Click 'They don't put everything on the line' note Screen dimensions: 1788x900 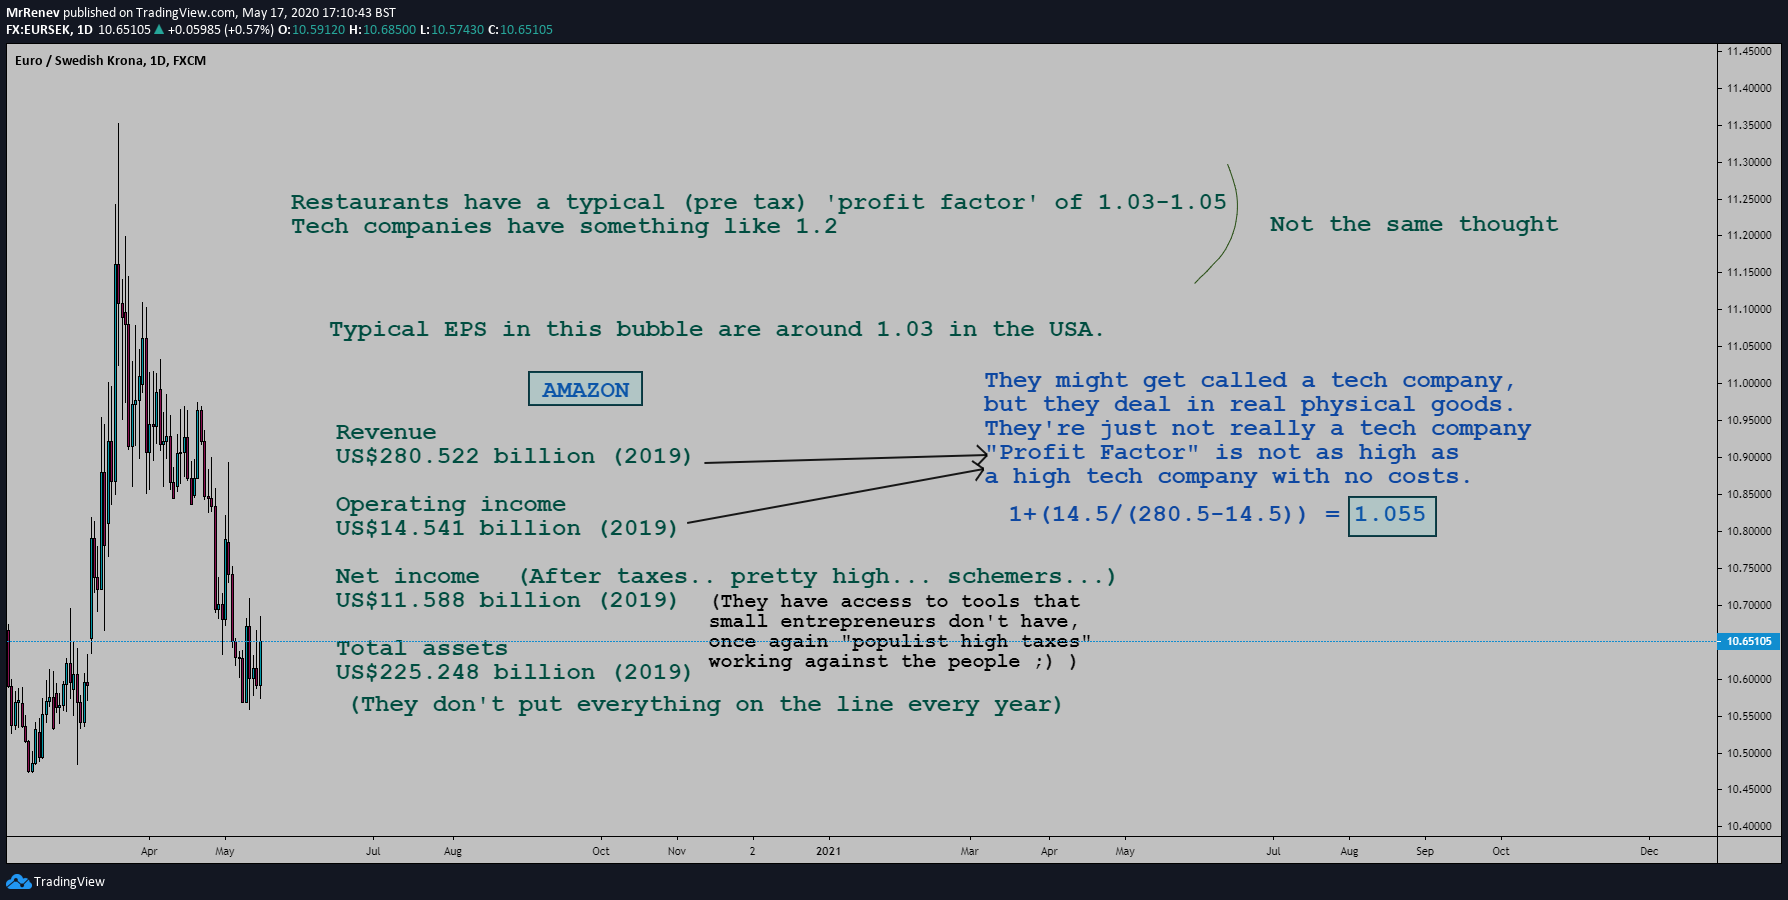[x=706, y=704]
